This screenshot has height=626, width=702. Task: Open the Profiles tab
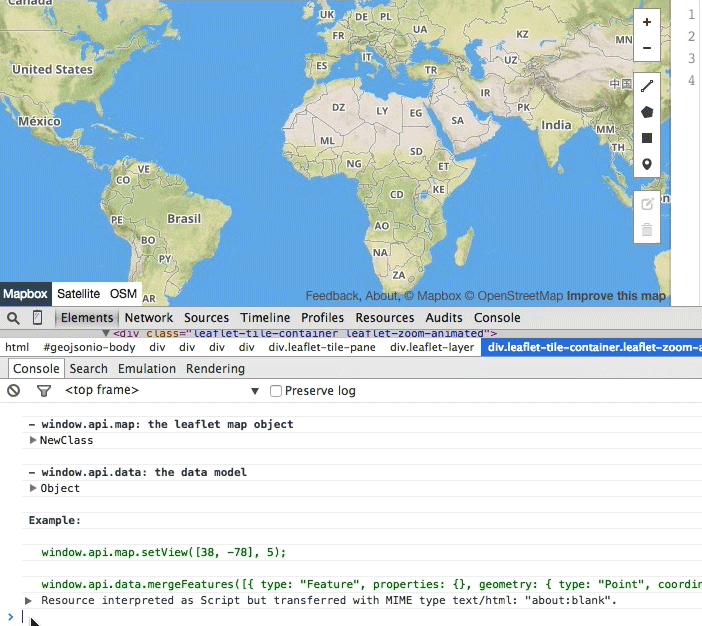[x=322, y=318]
